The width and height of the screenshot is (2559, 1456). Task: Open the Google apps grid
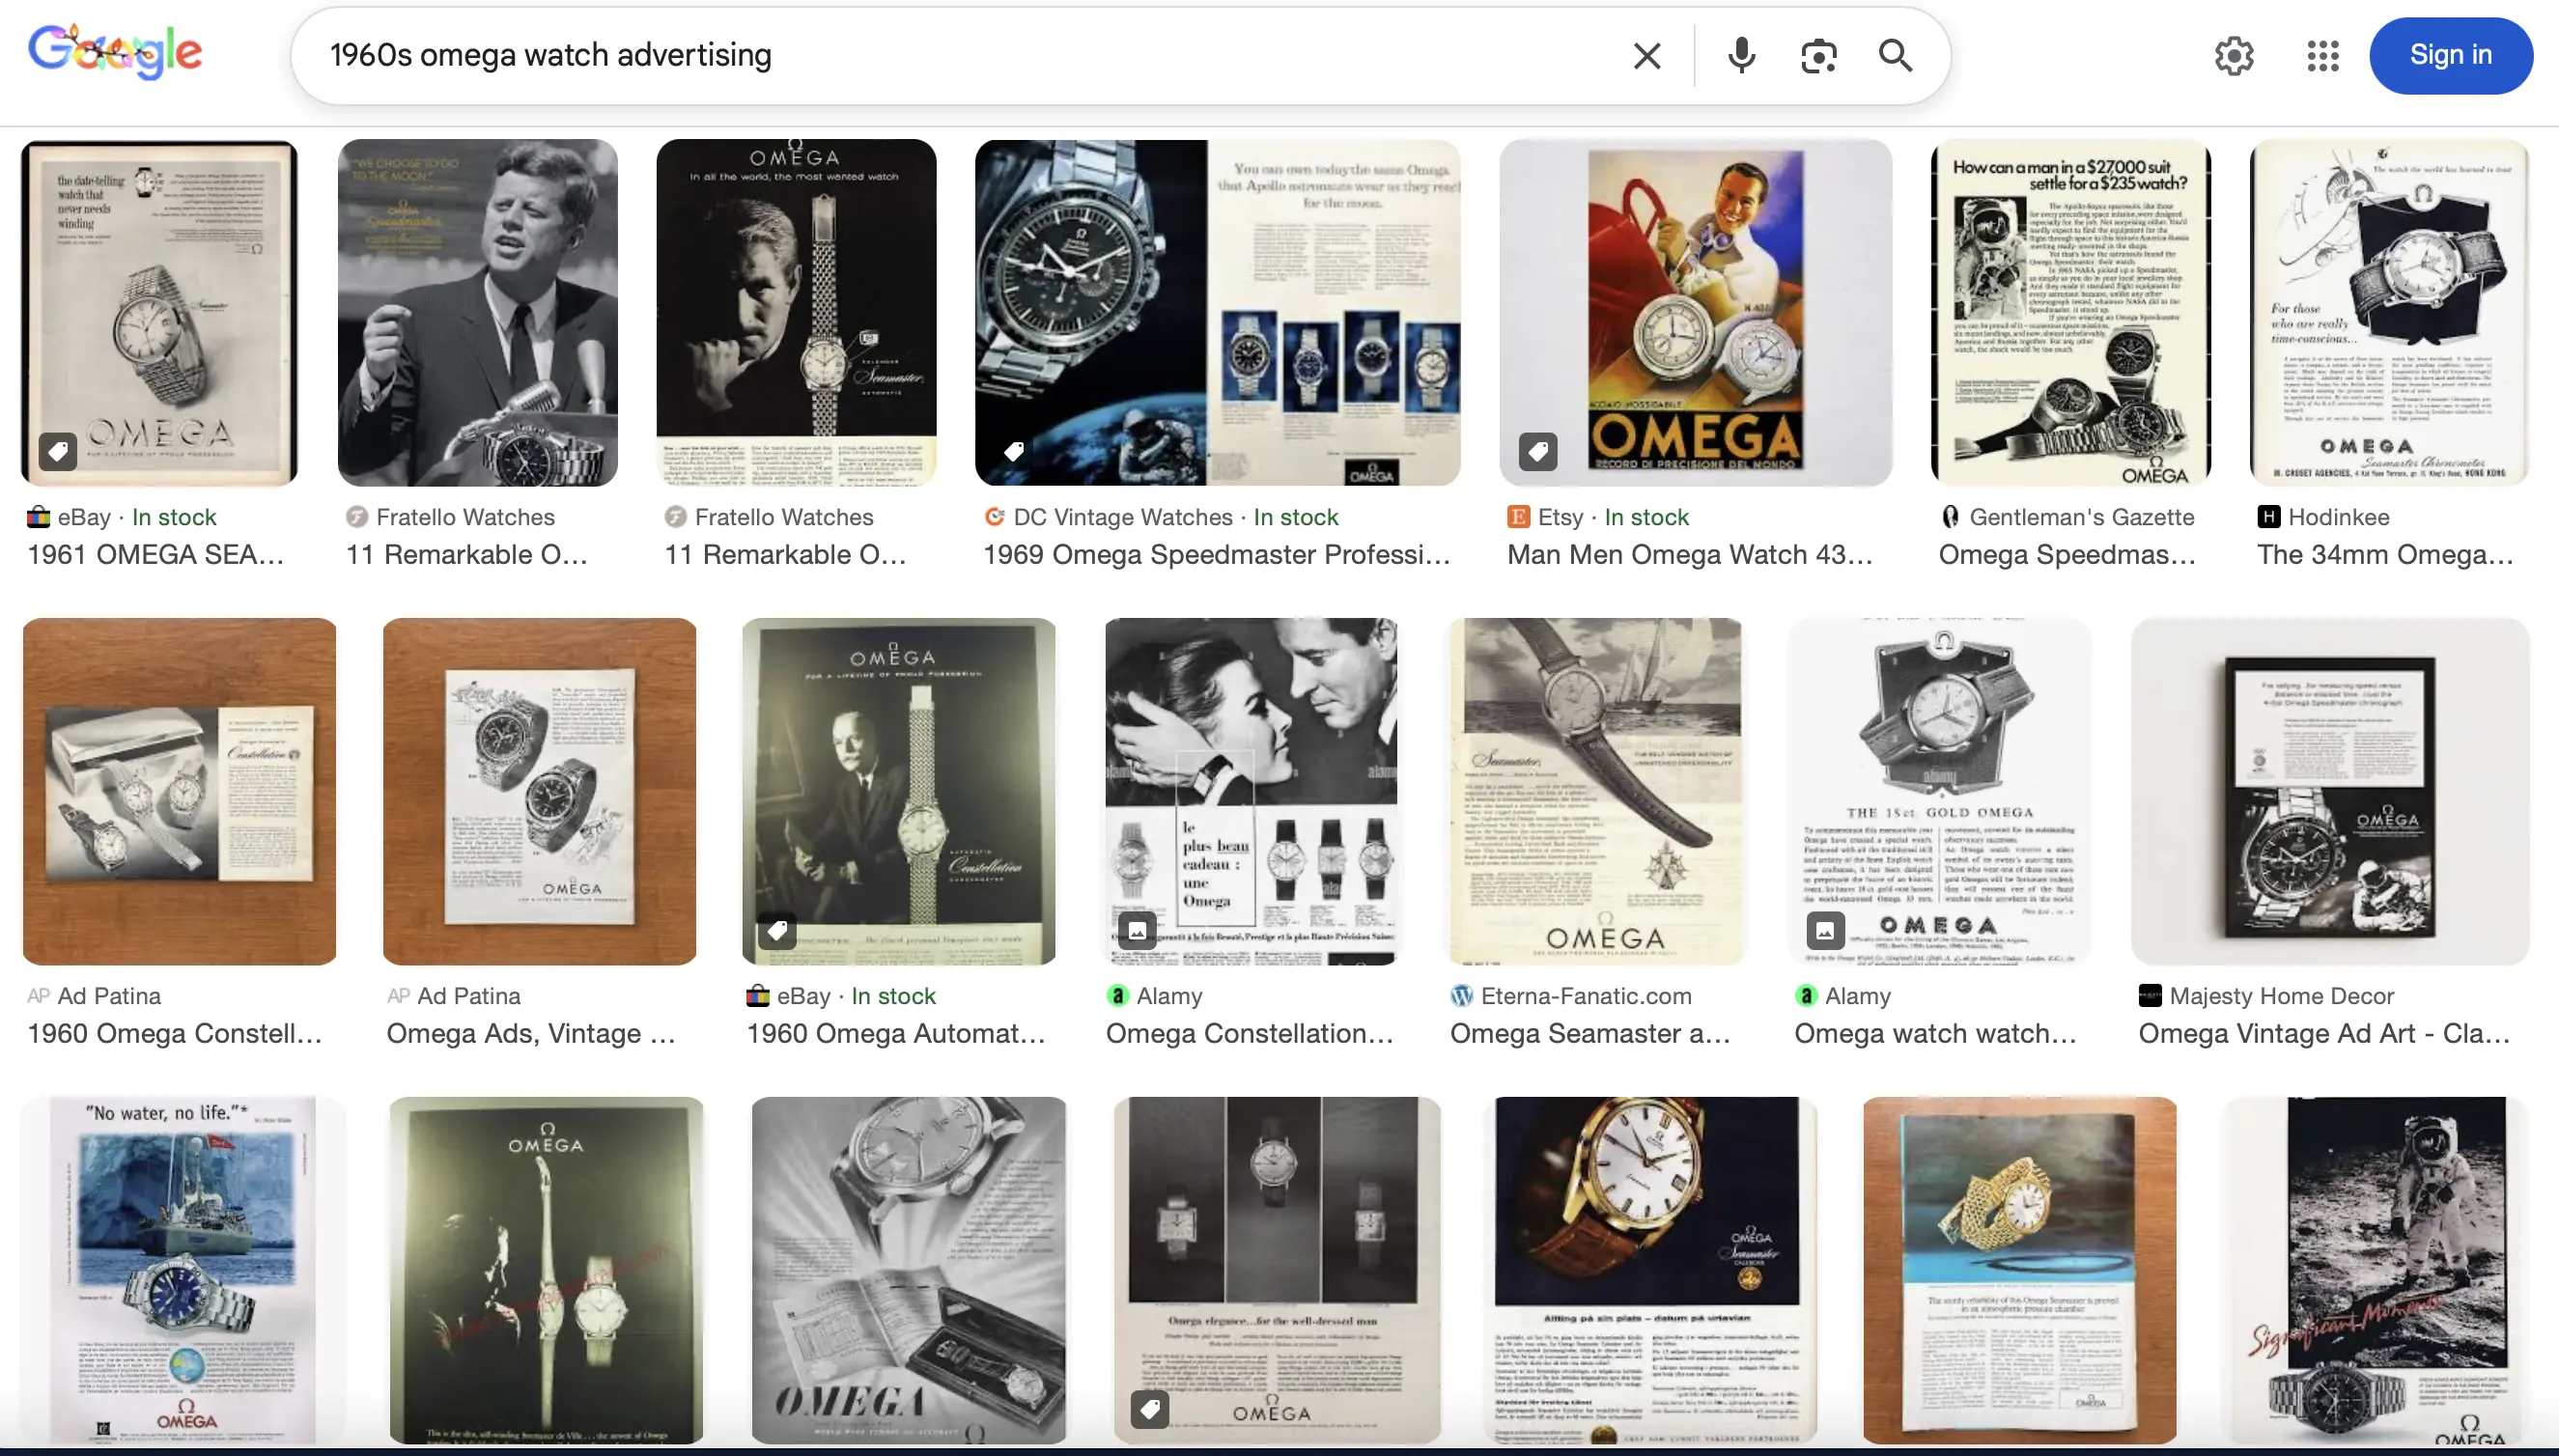pos(2322,56)
